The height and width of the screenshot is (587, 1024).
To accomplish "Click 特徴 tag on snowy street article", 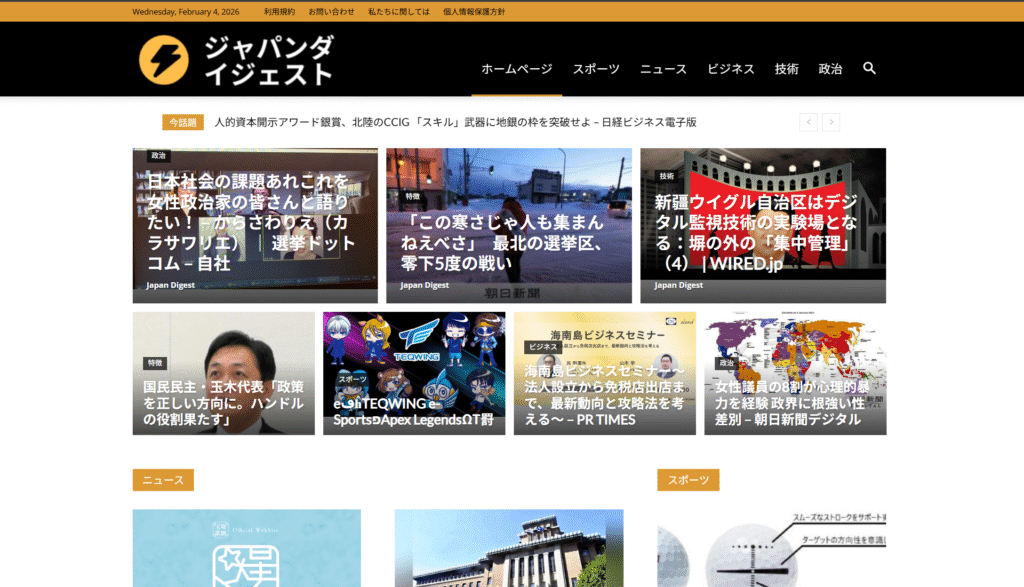I will pos(413,196).
